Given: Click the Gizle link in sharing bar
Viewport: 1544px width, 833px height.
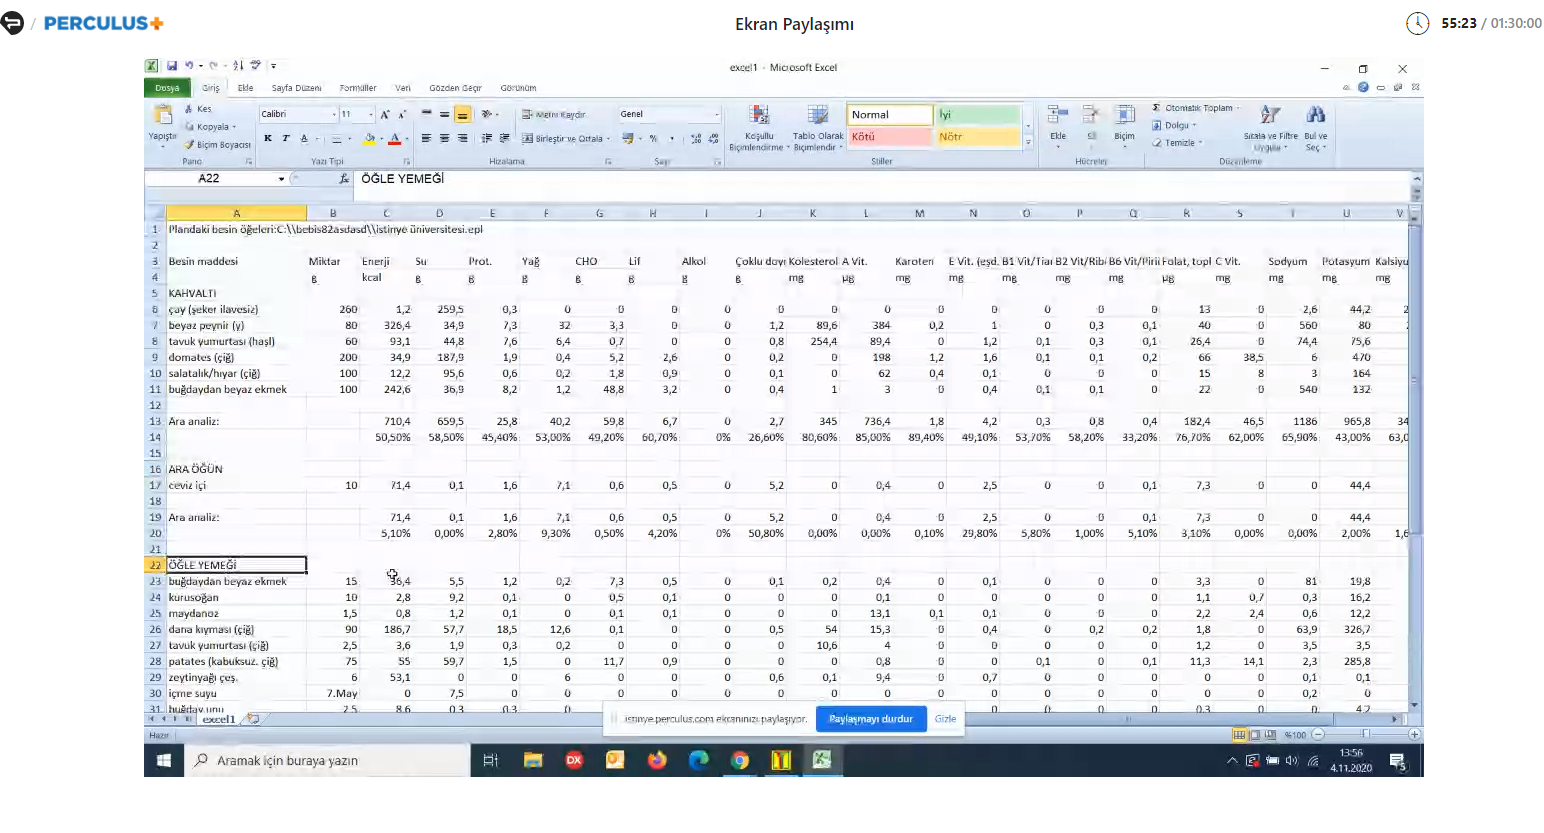Looking at the screenshot, I should coord(945,719).
